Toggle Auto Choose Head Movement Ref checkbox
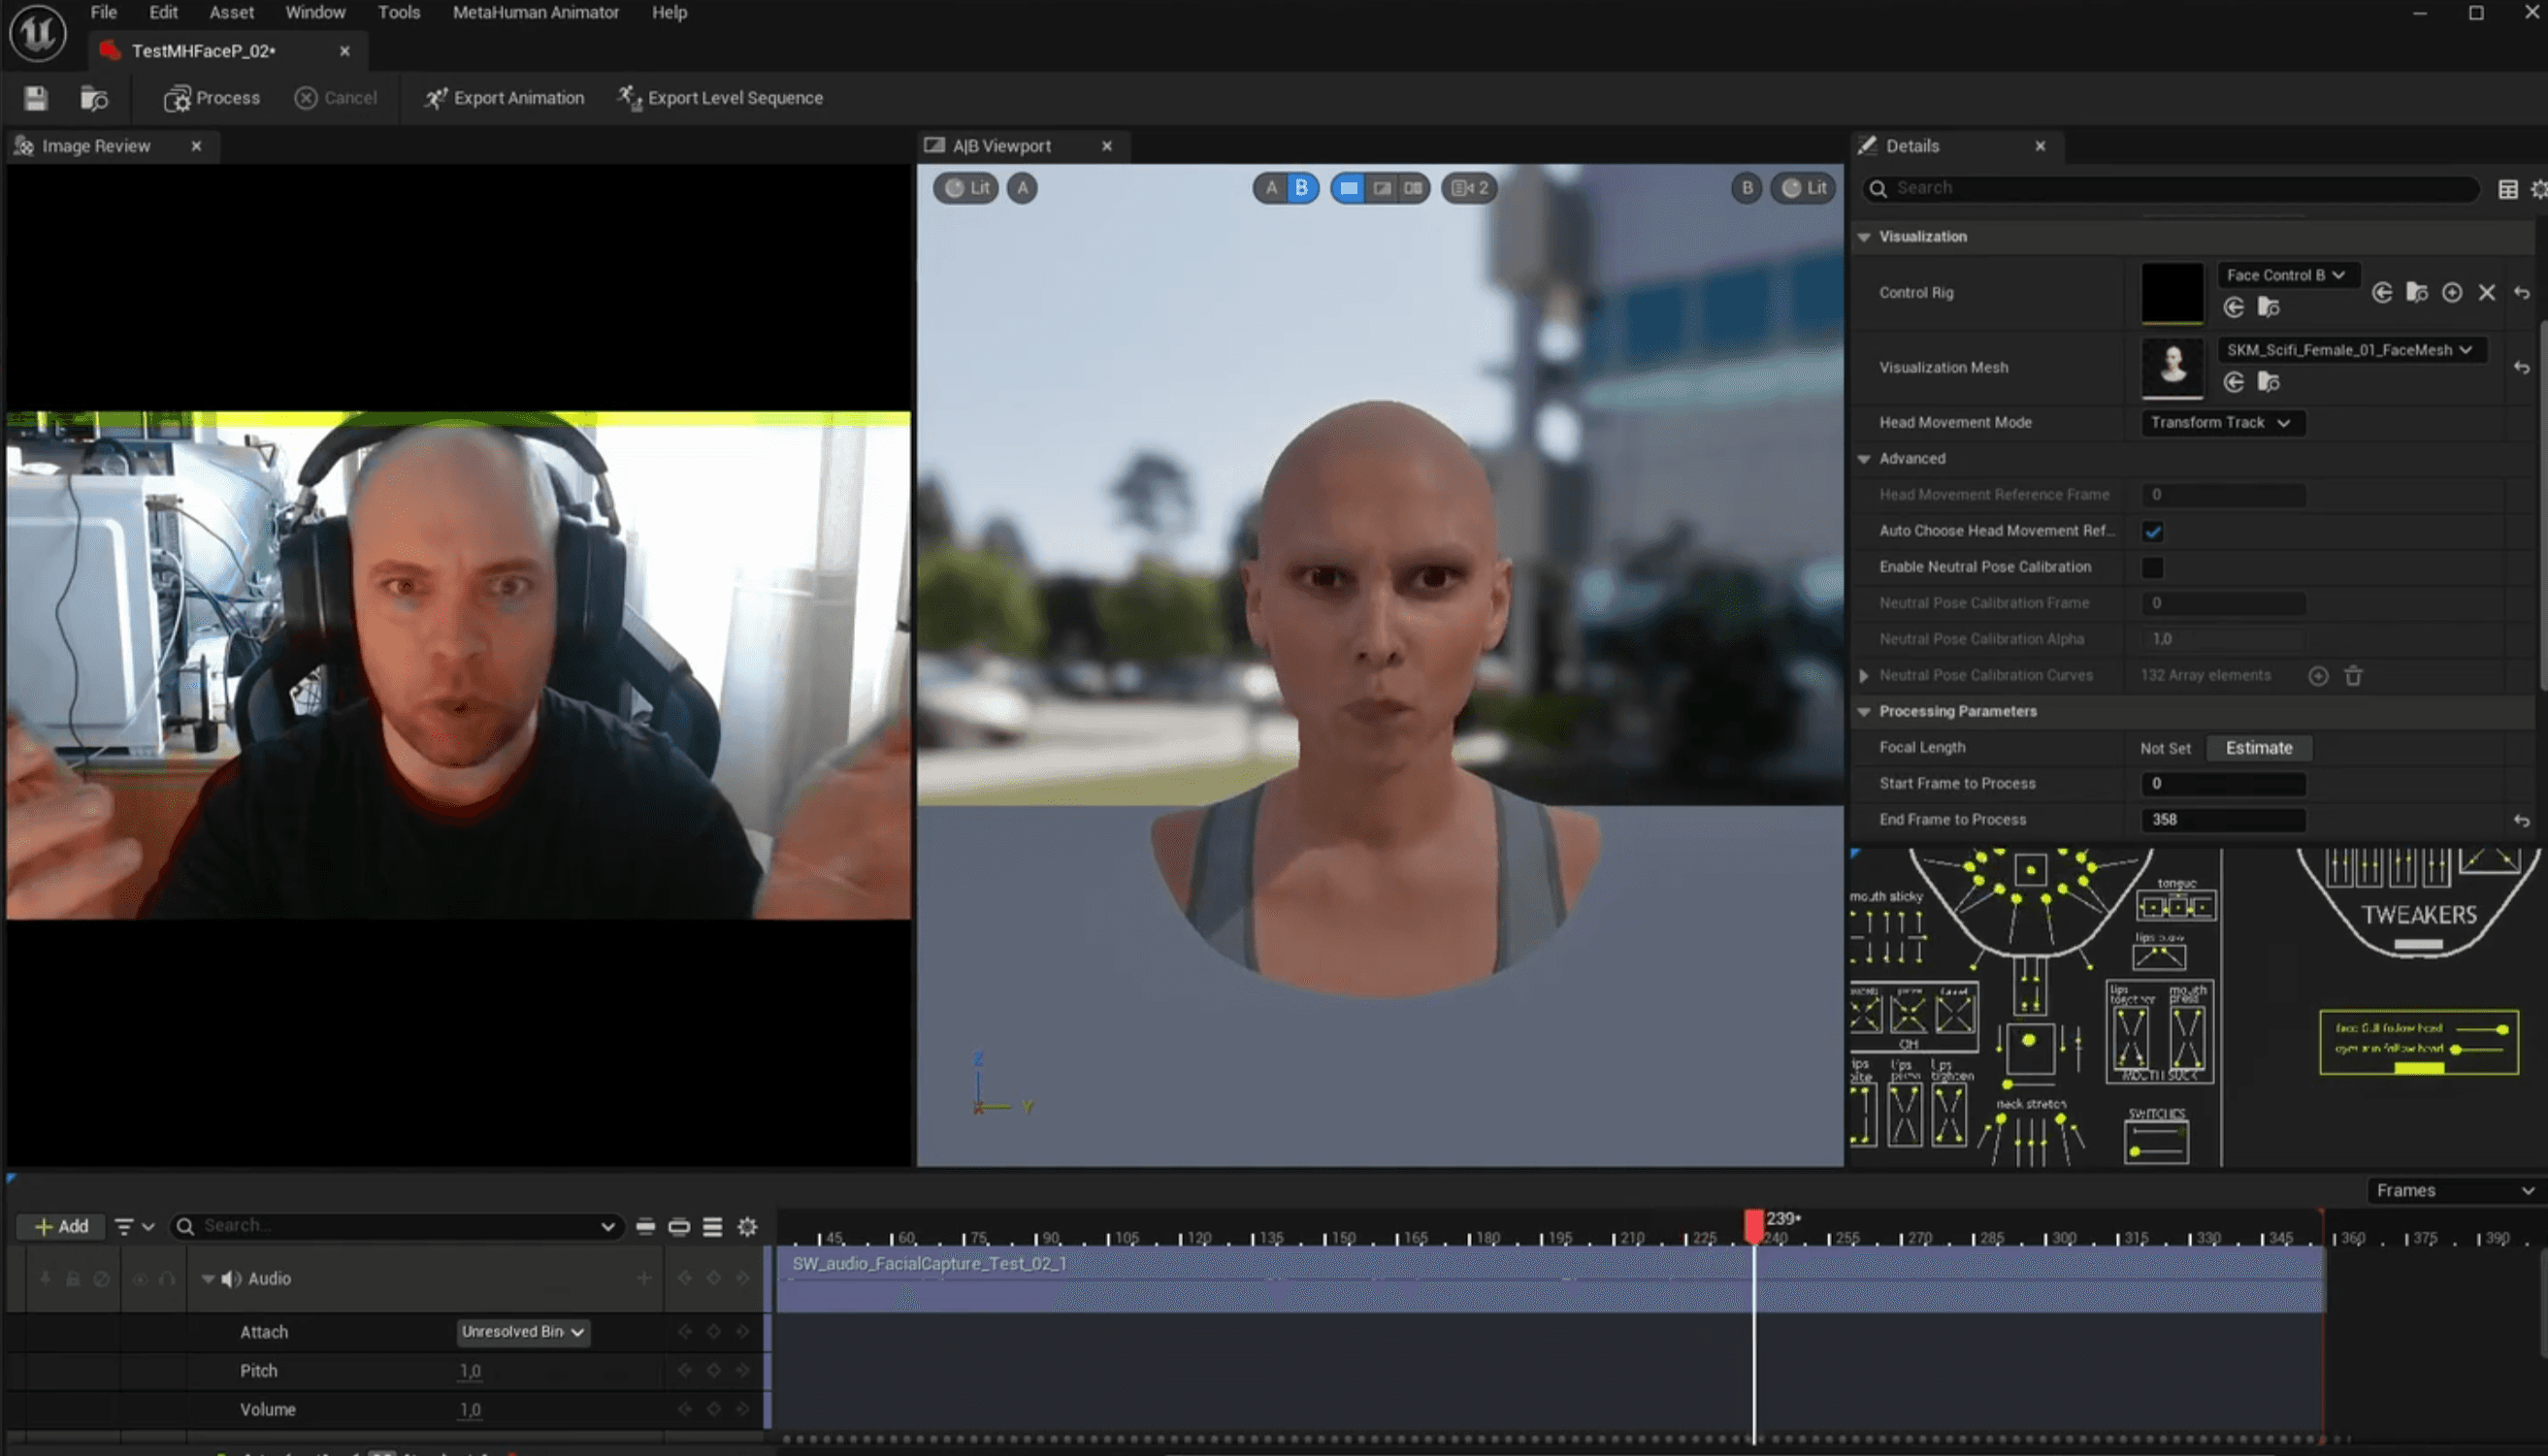This screenshot has height=1456, width=2548. point(2152,531)
